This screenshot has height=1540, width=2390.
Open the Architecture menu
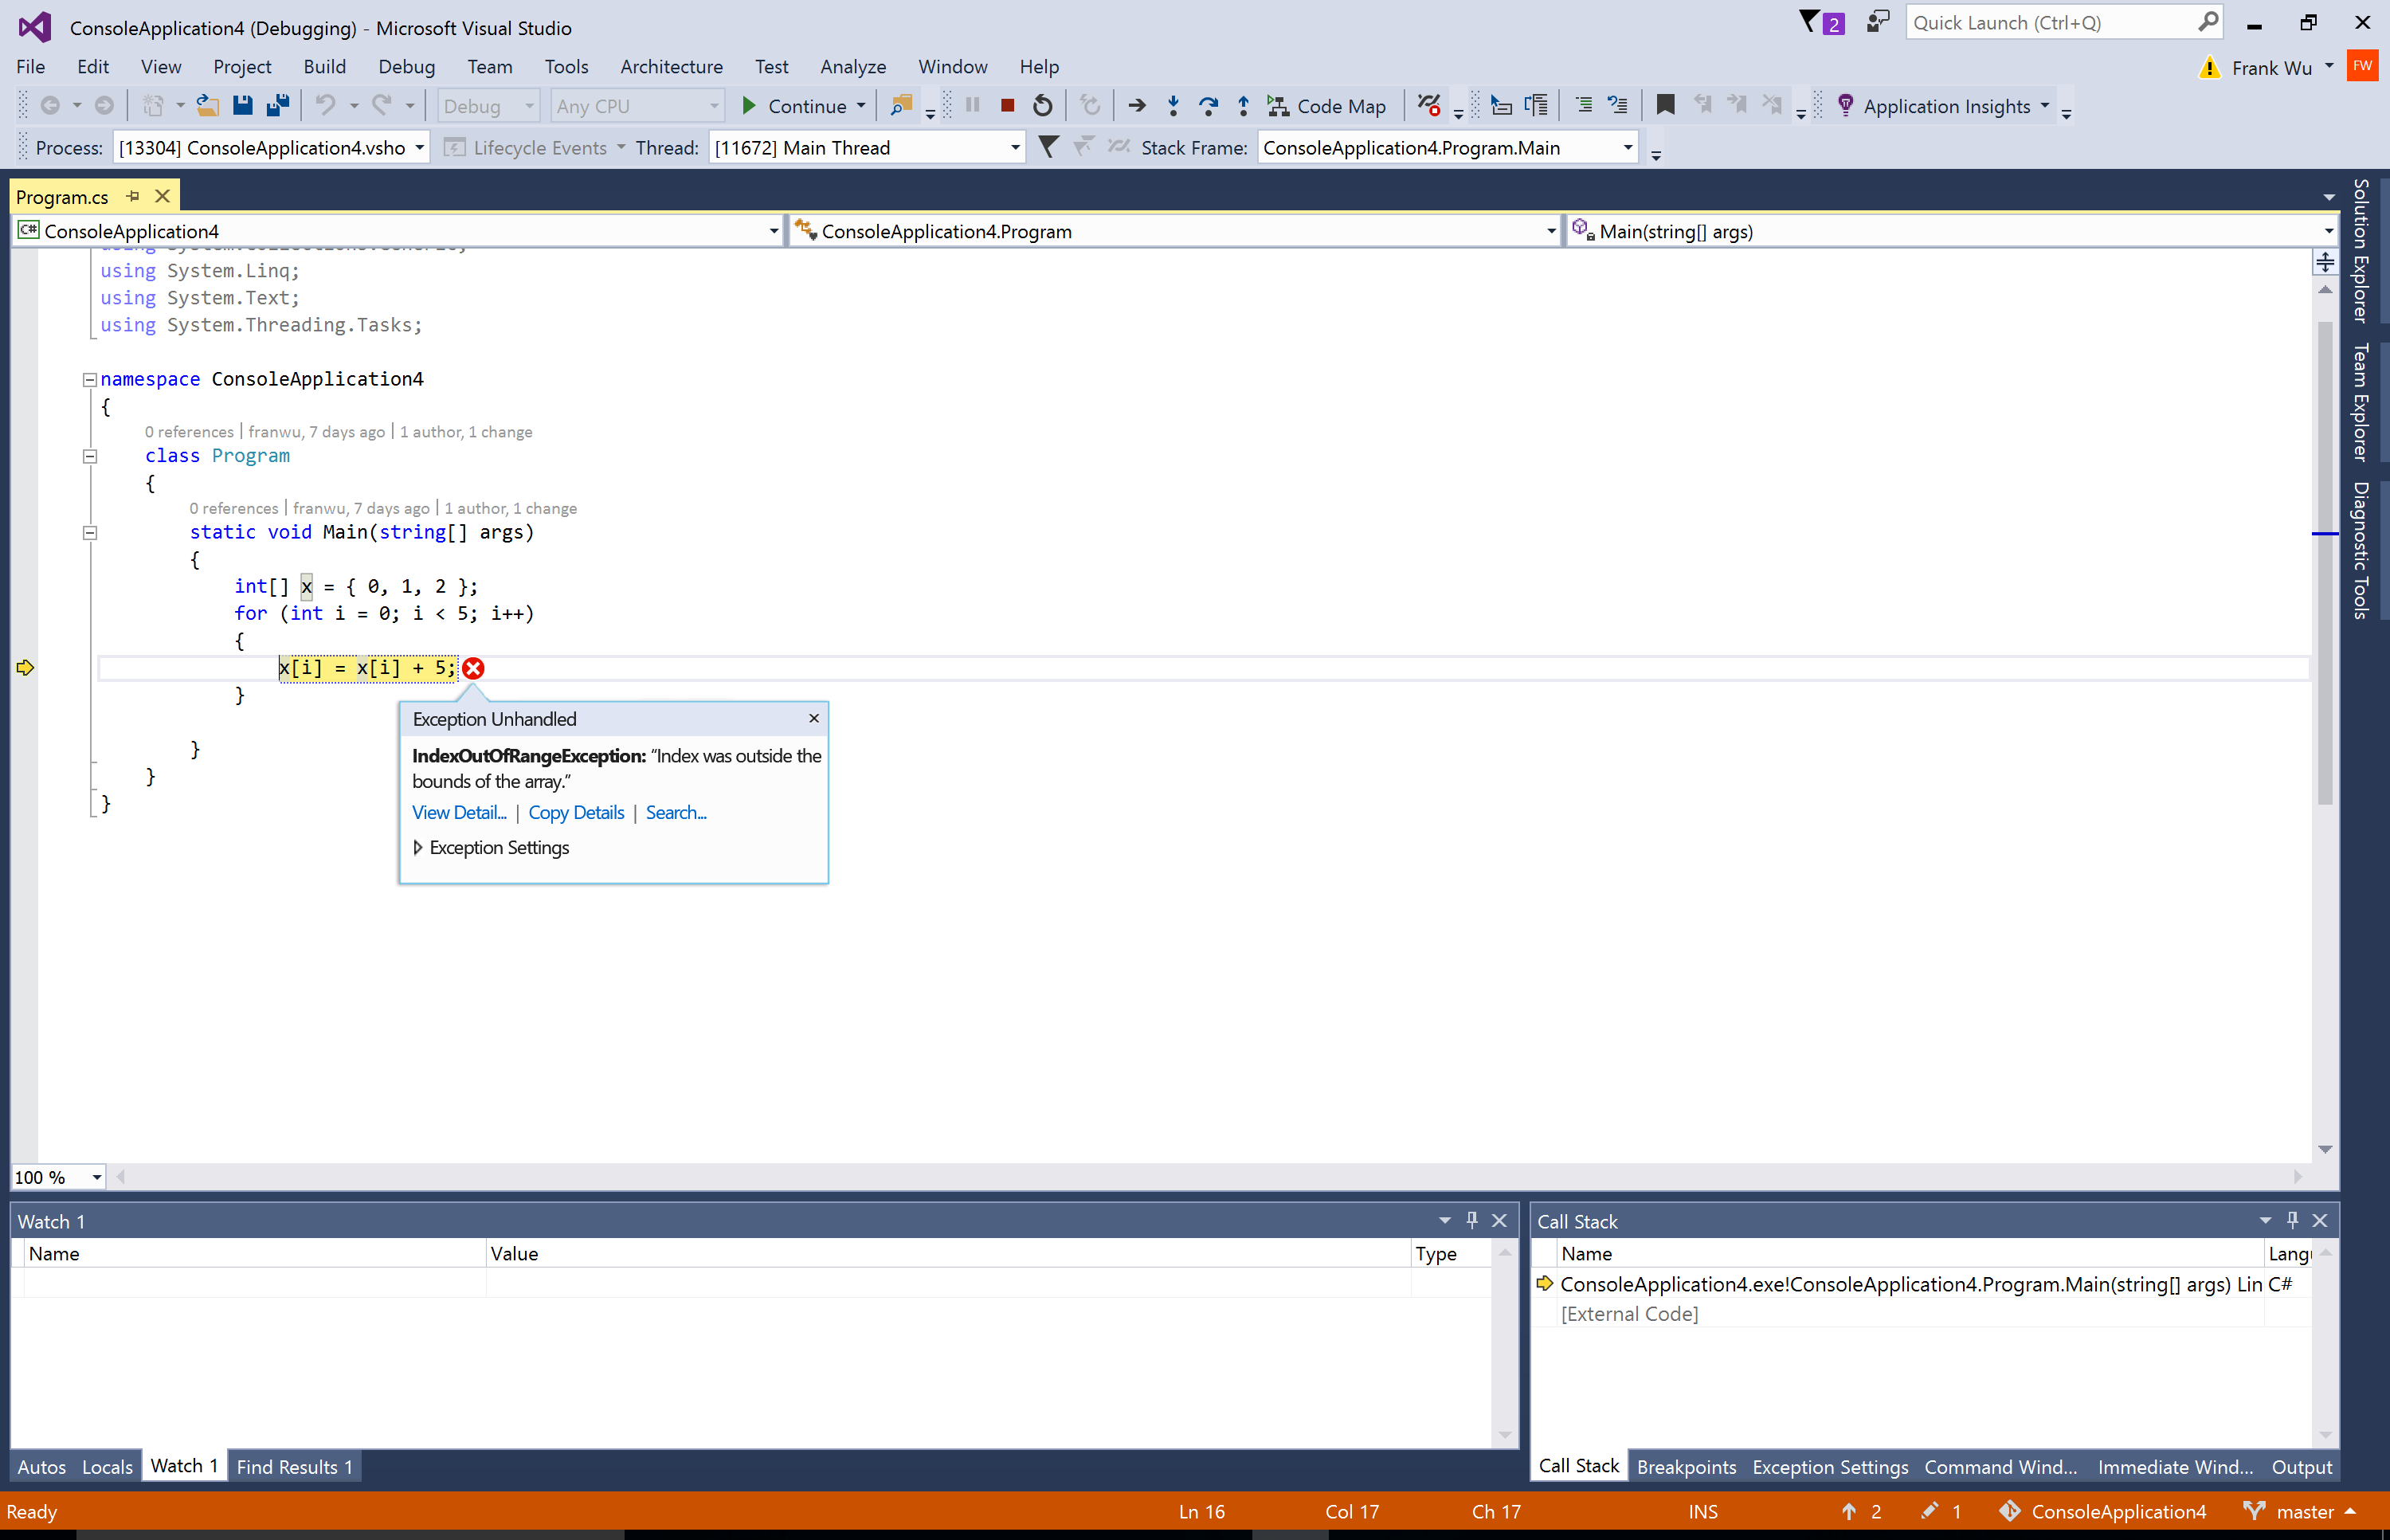671,67
